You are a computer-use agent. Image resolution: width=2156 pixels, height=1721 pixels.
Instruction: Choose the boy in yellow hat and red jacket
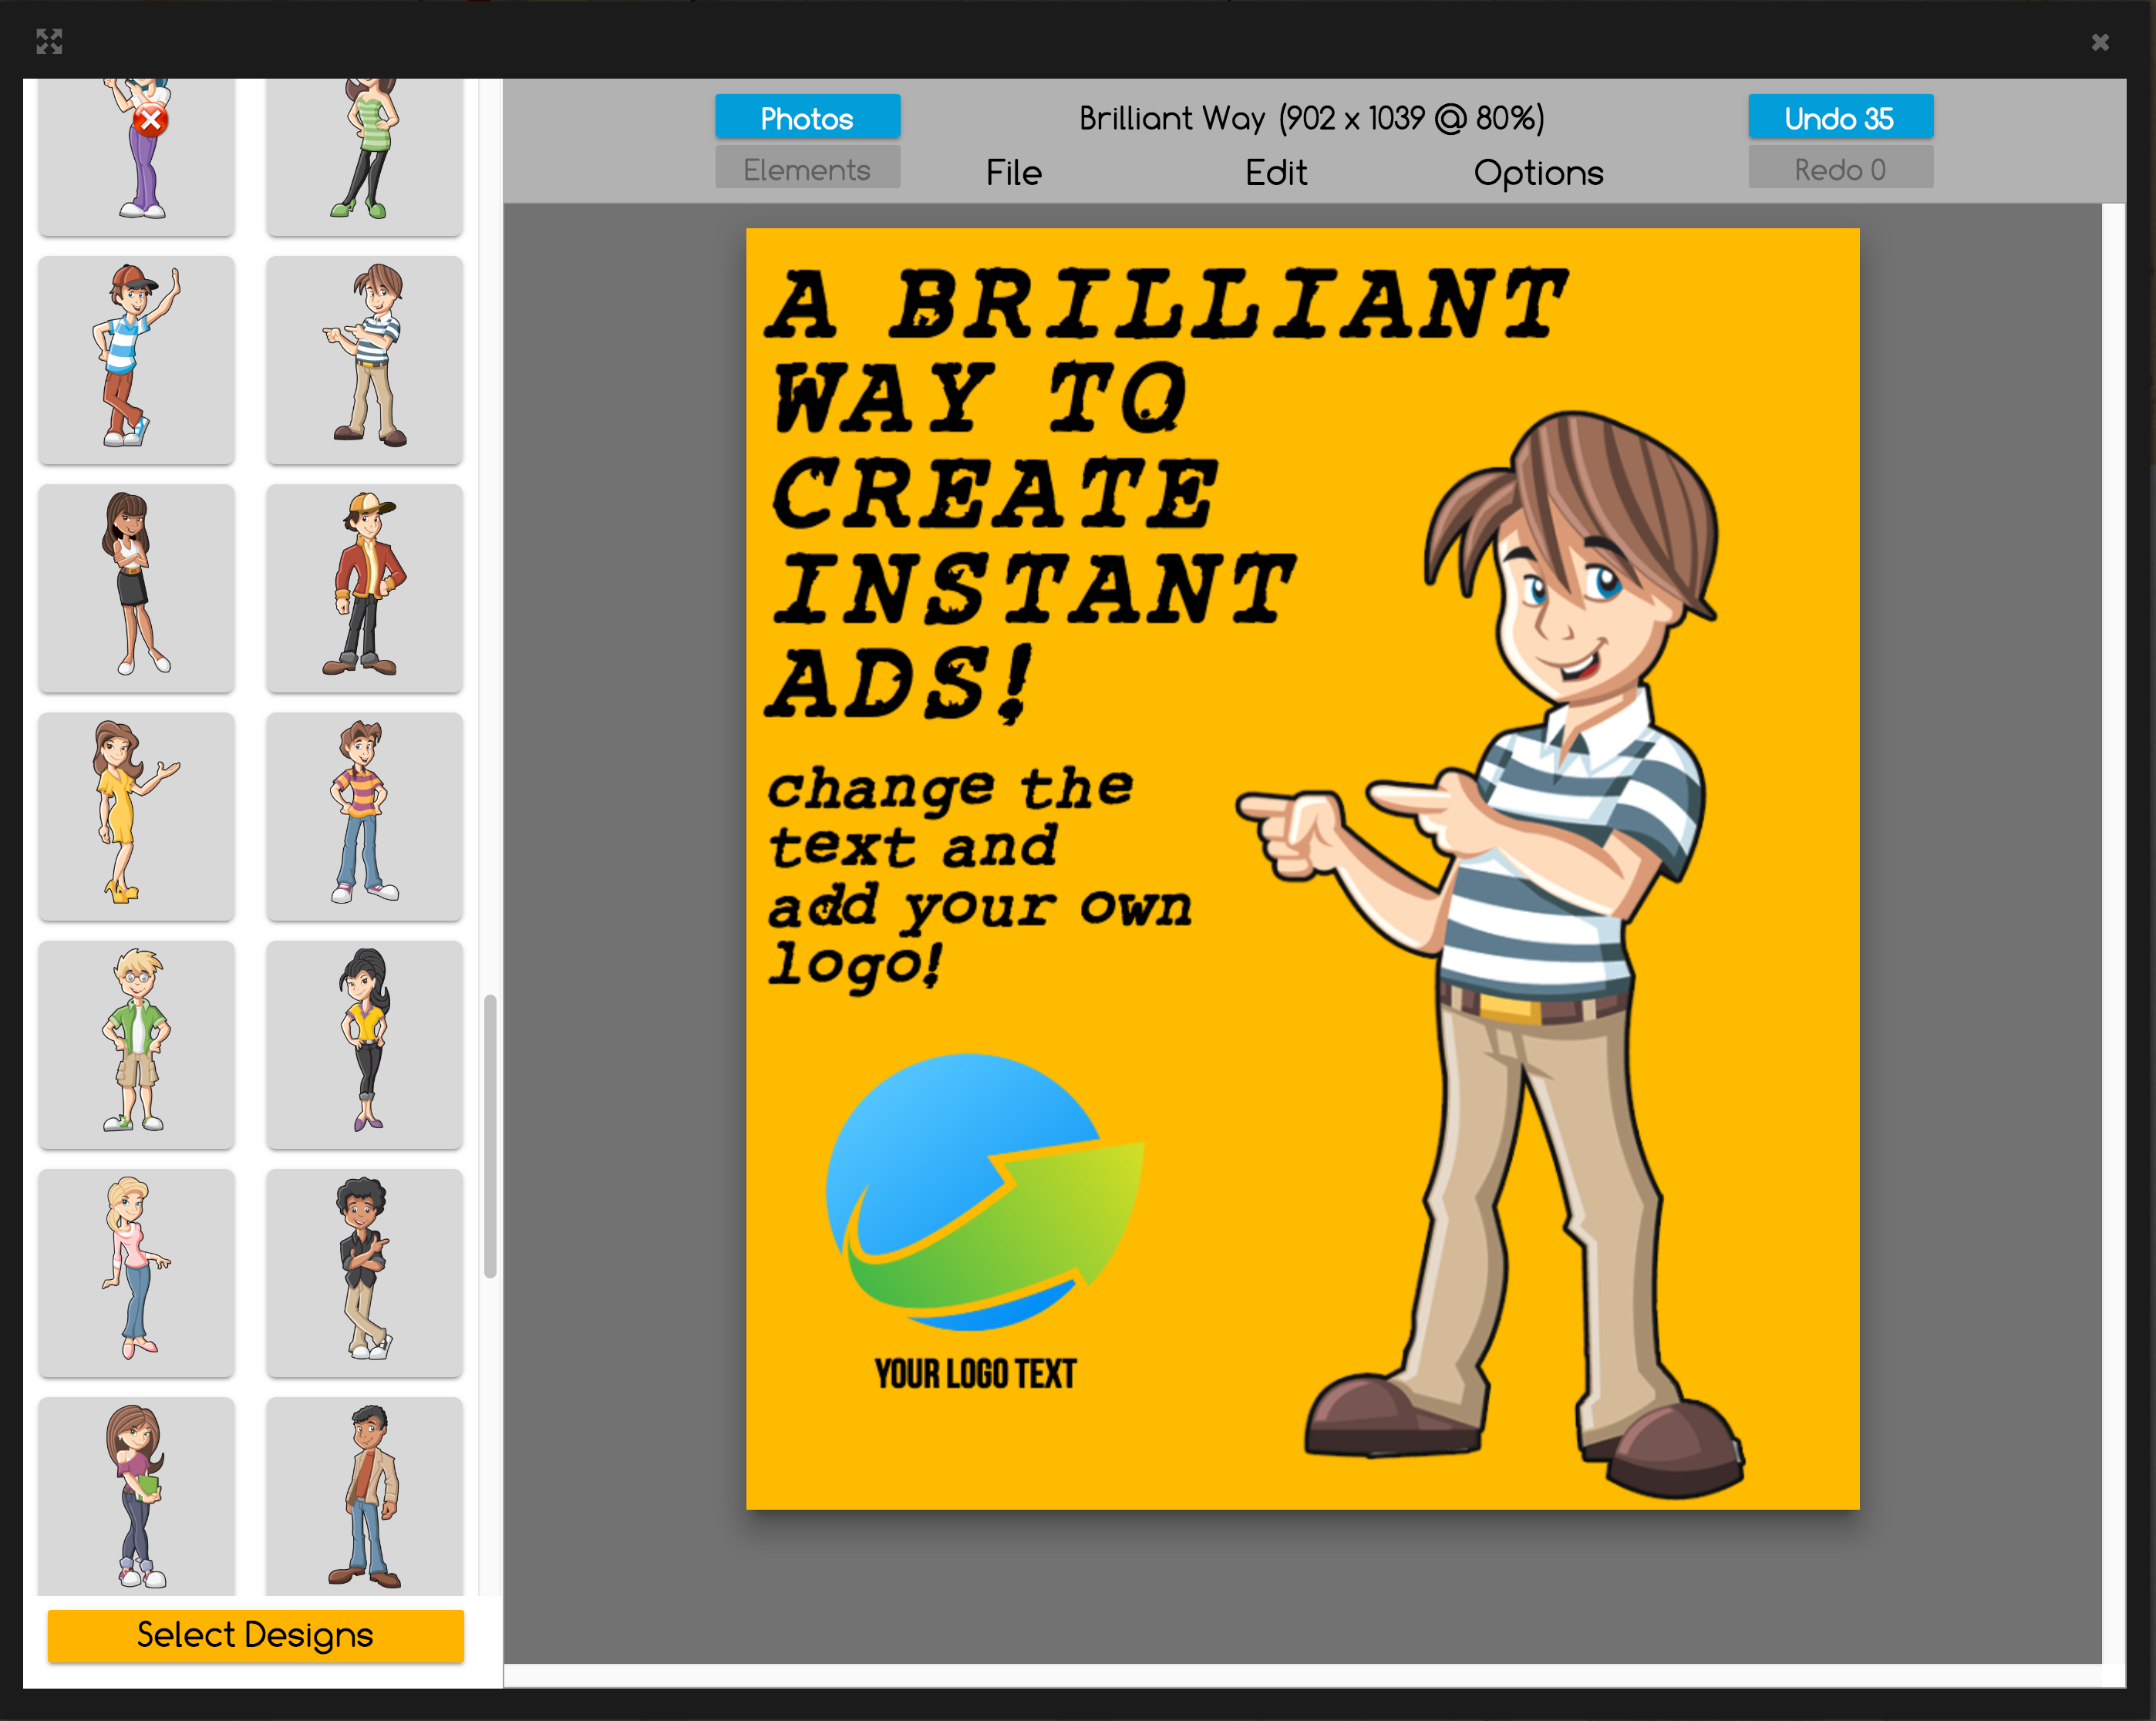click(x=364, y=588)
